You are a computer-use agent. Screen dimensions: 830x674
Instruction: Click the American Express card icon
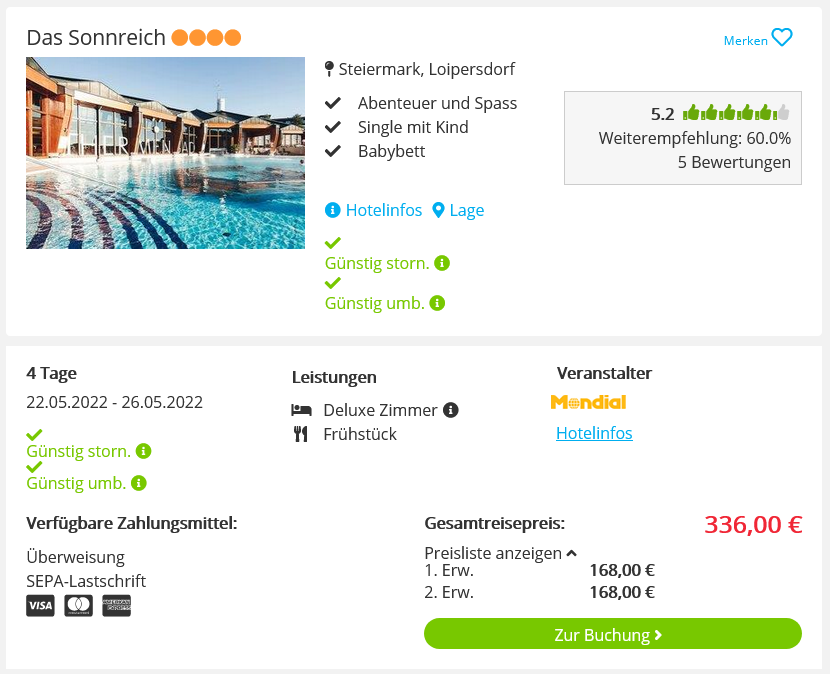click(116, 606)
